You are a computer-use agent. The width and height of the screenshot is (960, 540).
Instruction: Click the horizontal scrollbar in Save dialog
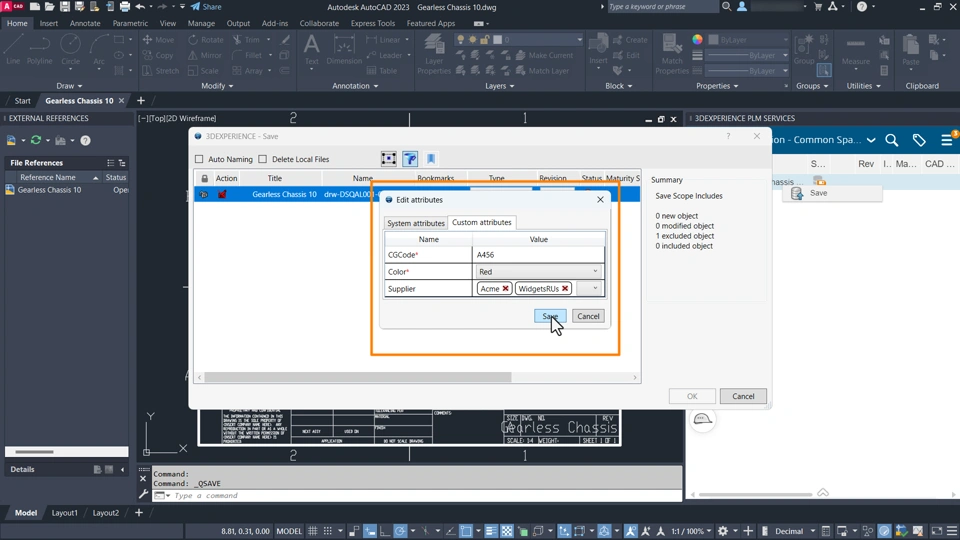click(358, 377)
